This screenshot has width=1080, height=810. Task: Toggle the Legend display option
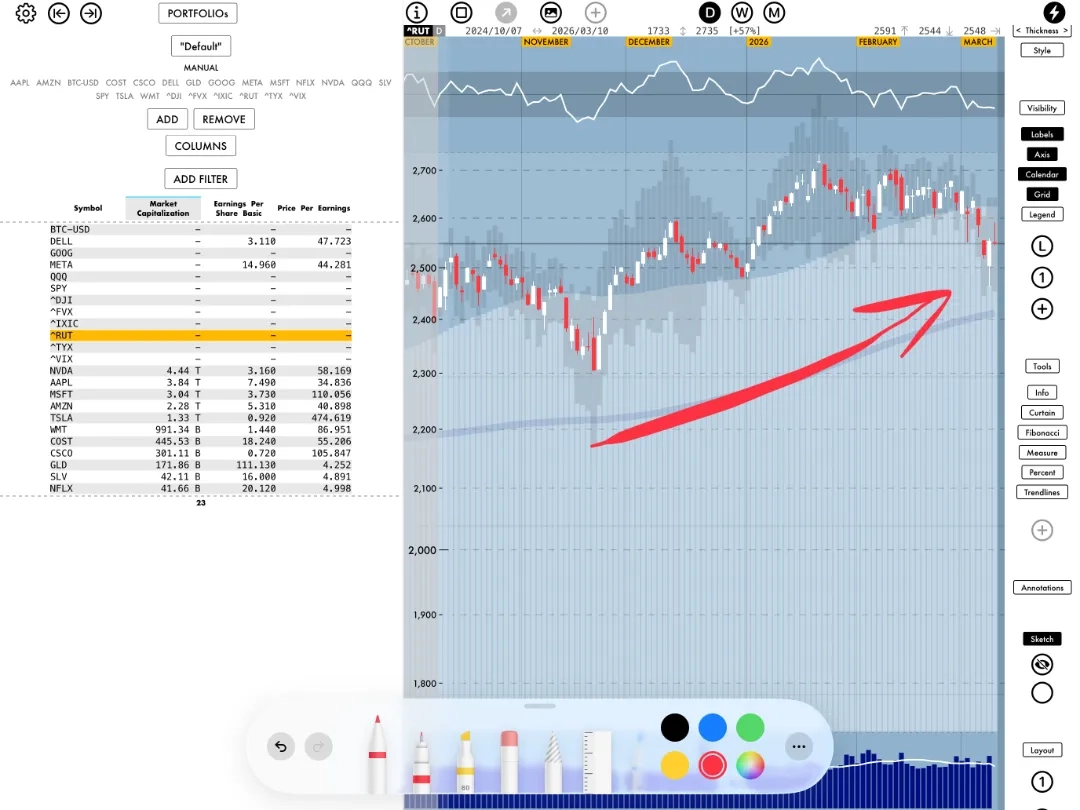click(1042, 214)
